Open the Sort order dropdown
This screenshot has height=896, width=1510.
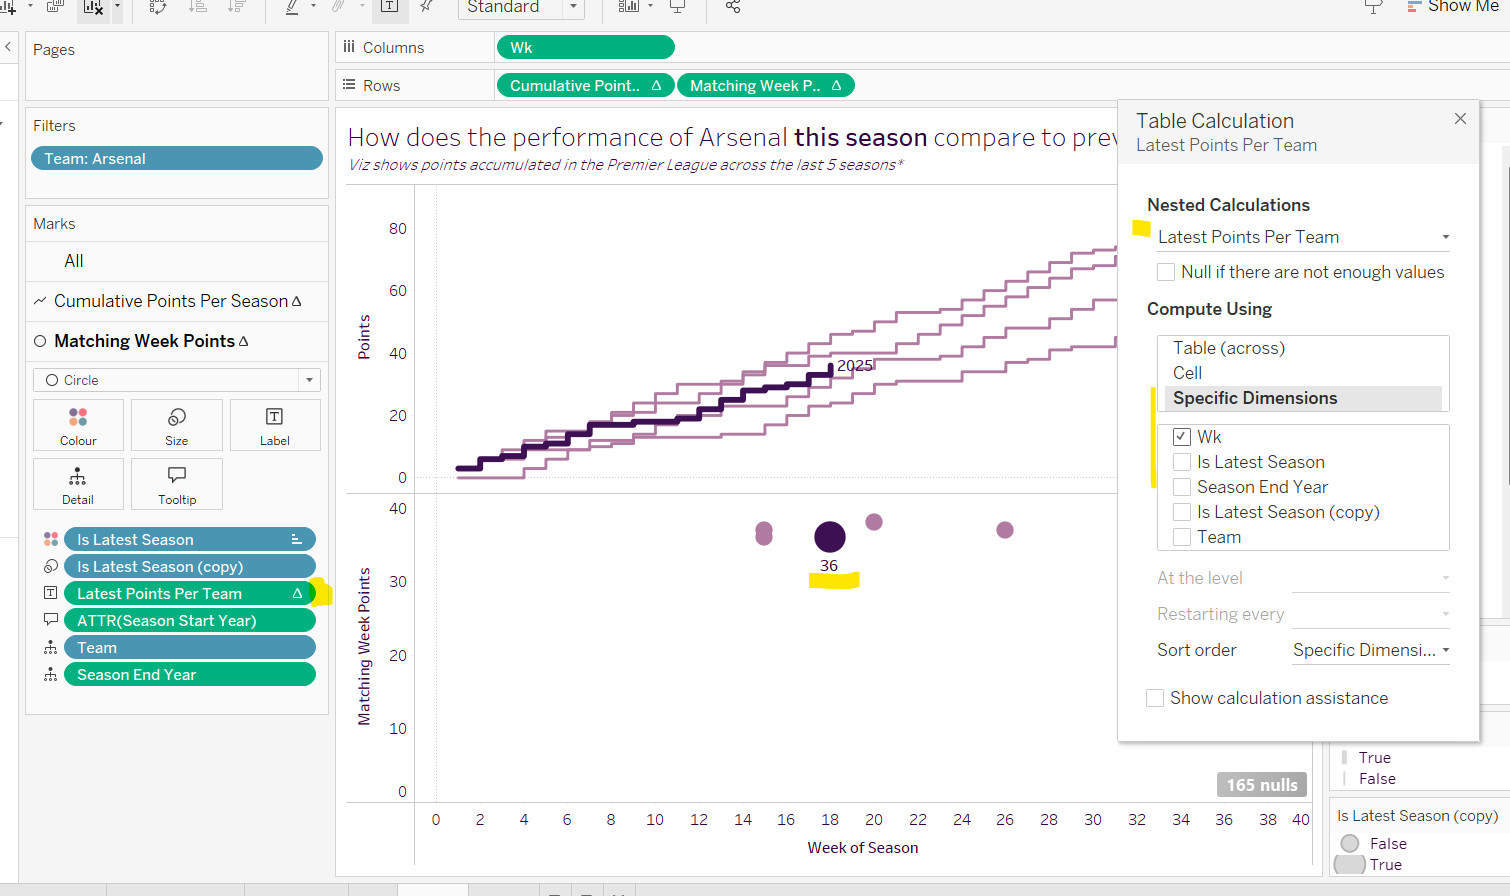[x=1371, y=650]
